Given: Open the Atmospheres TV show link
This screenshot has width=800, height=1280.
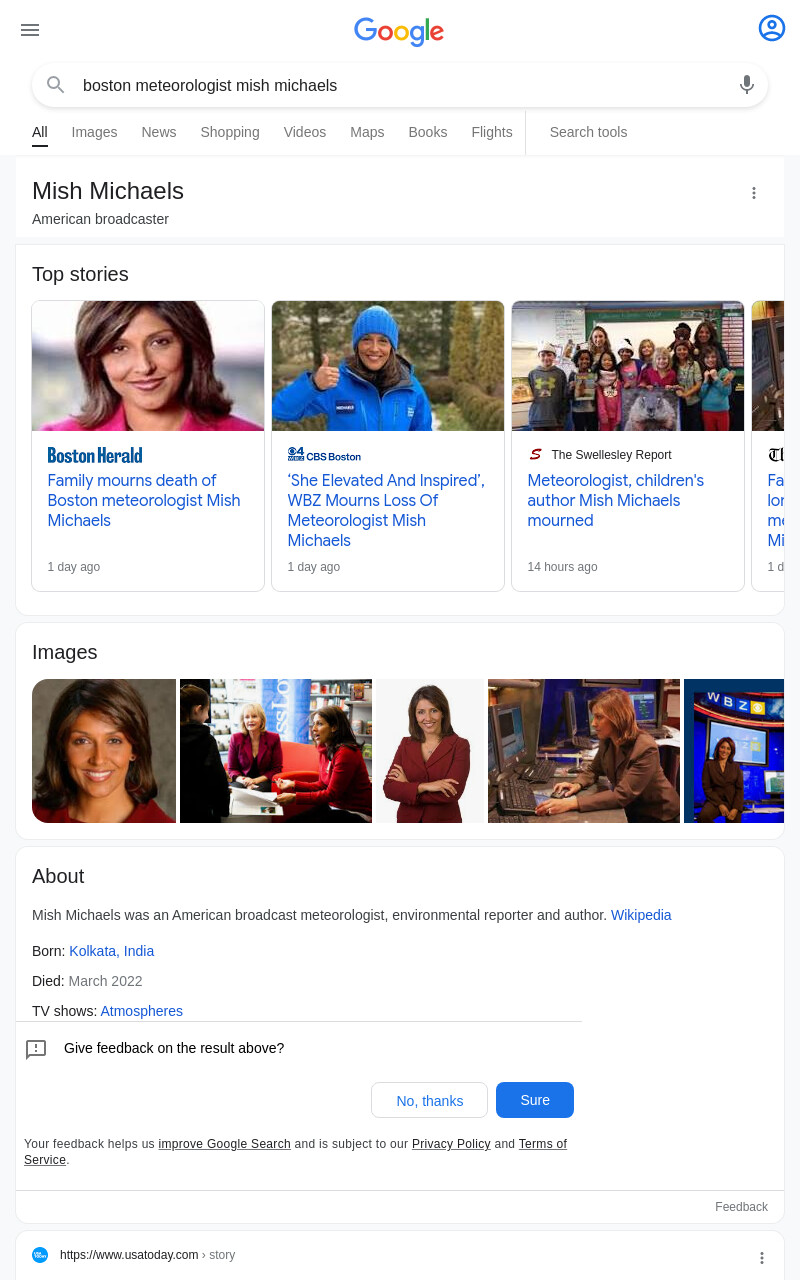Looking at the screenshot, I should (x=142, y=1011).
